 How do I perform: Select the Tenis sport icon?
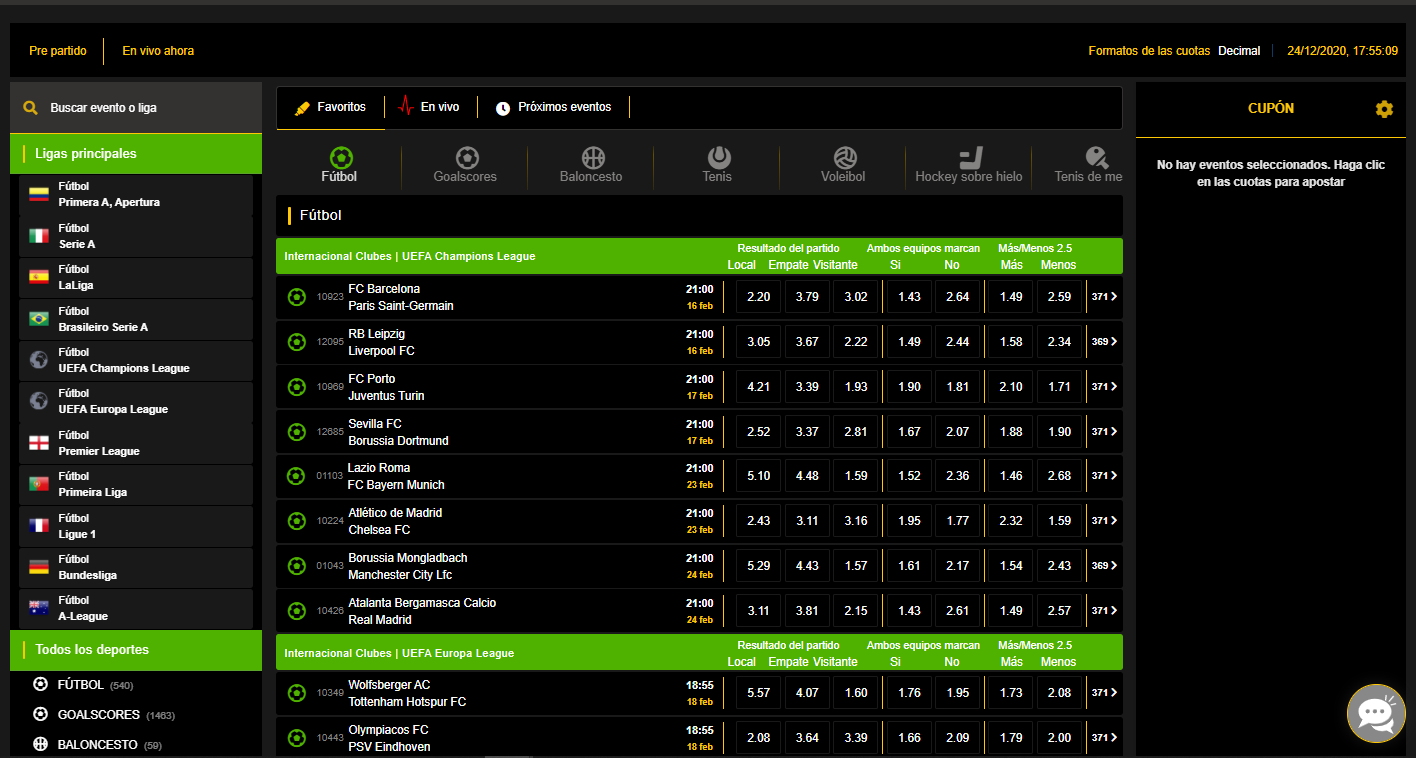(x=718, y=158)
